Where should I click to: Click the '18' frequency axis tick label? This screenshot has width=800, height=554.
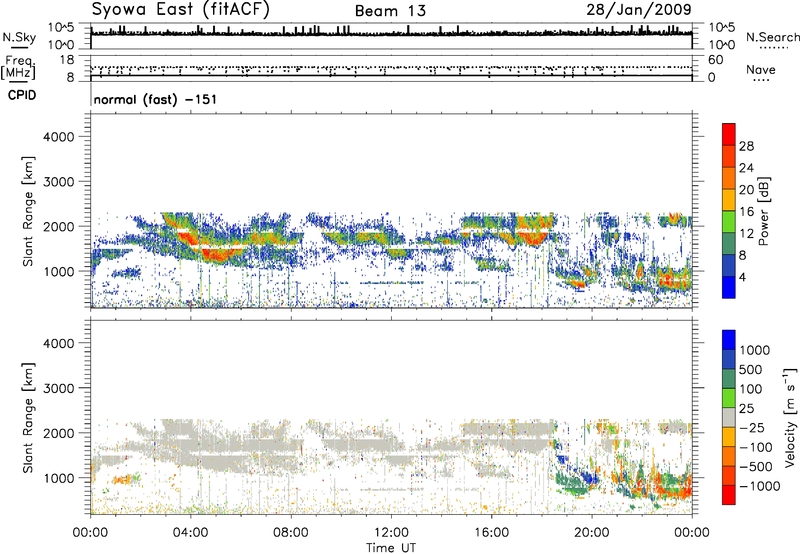67,60
